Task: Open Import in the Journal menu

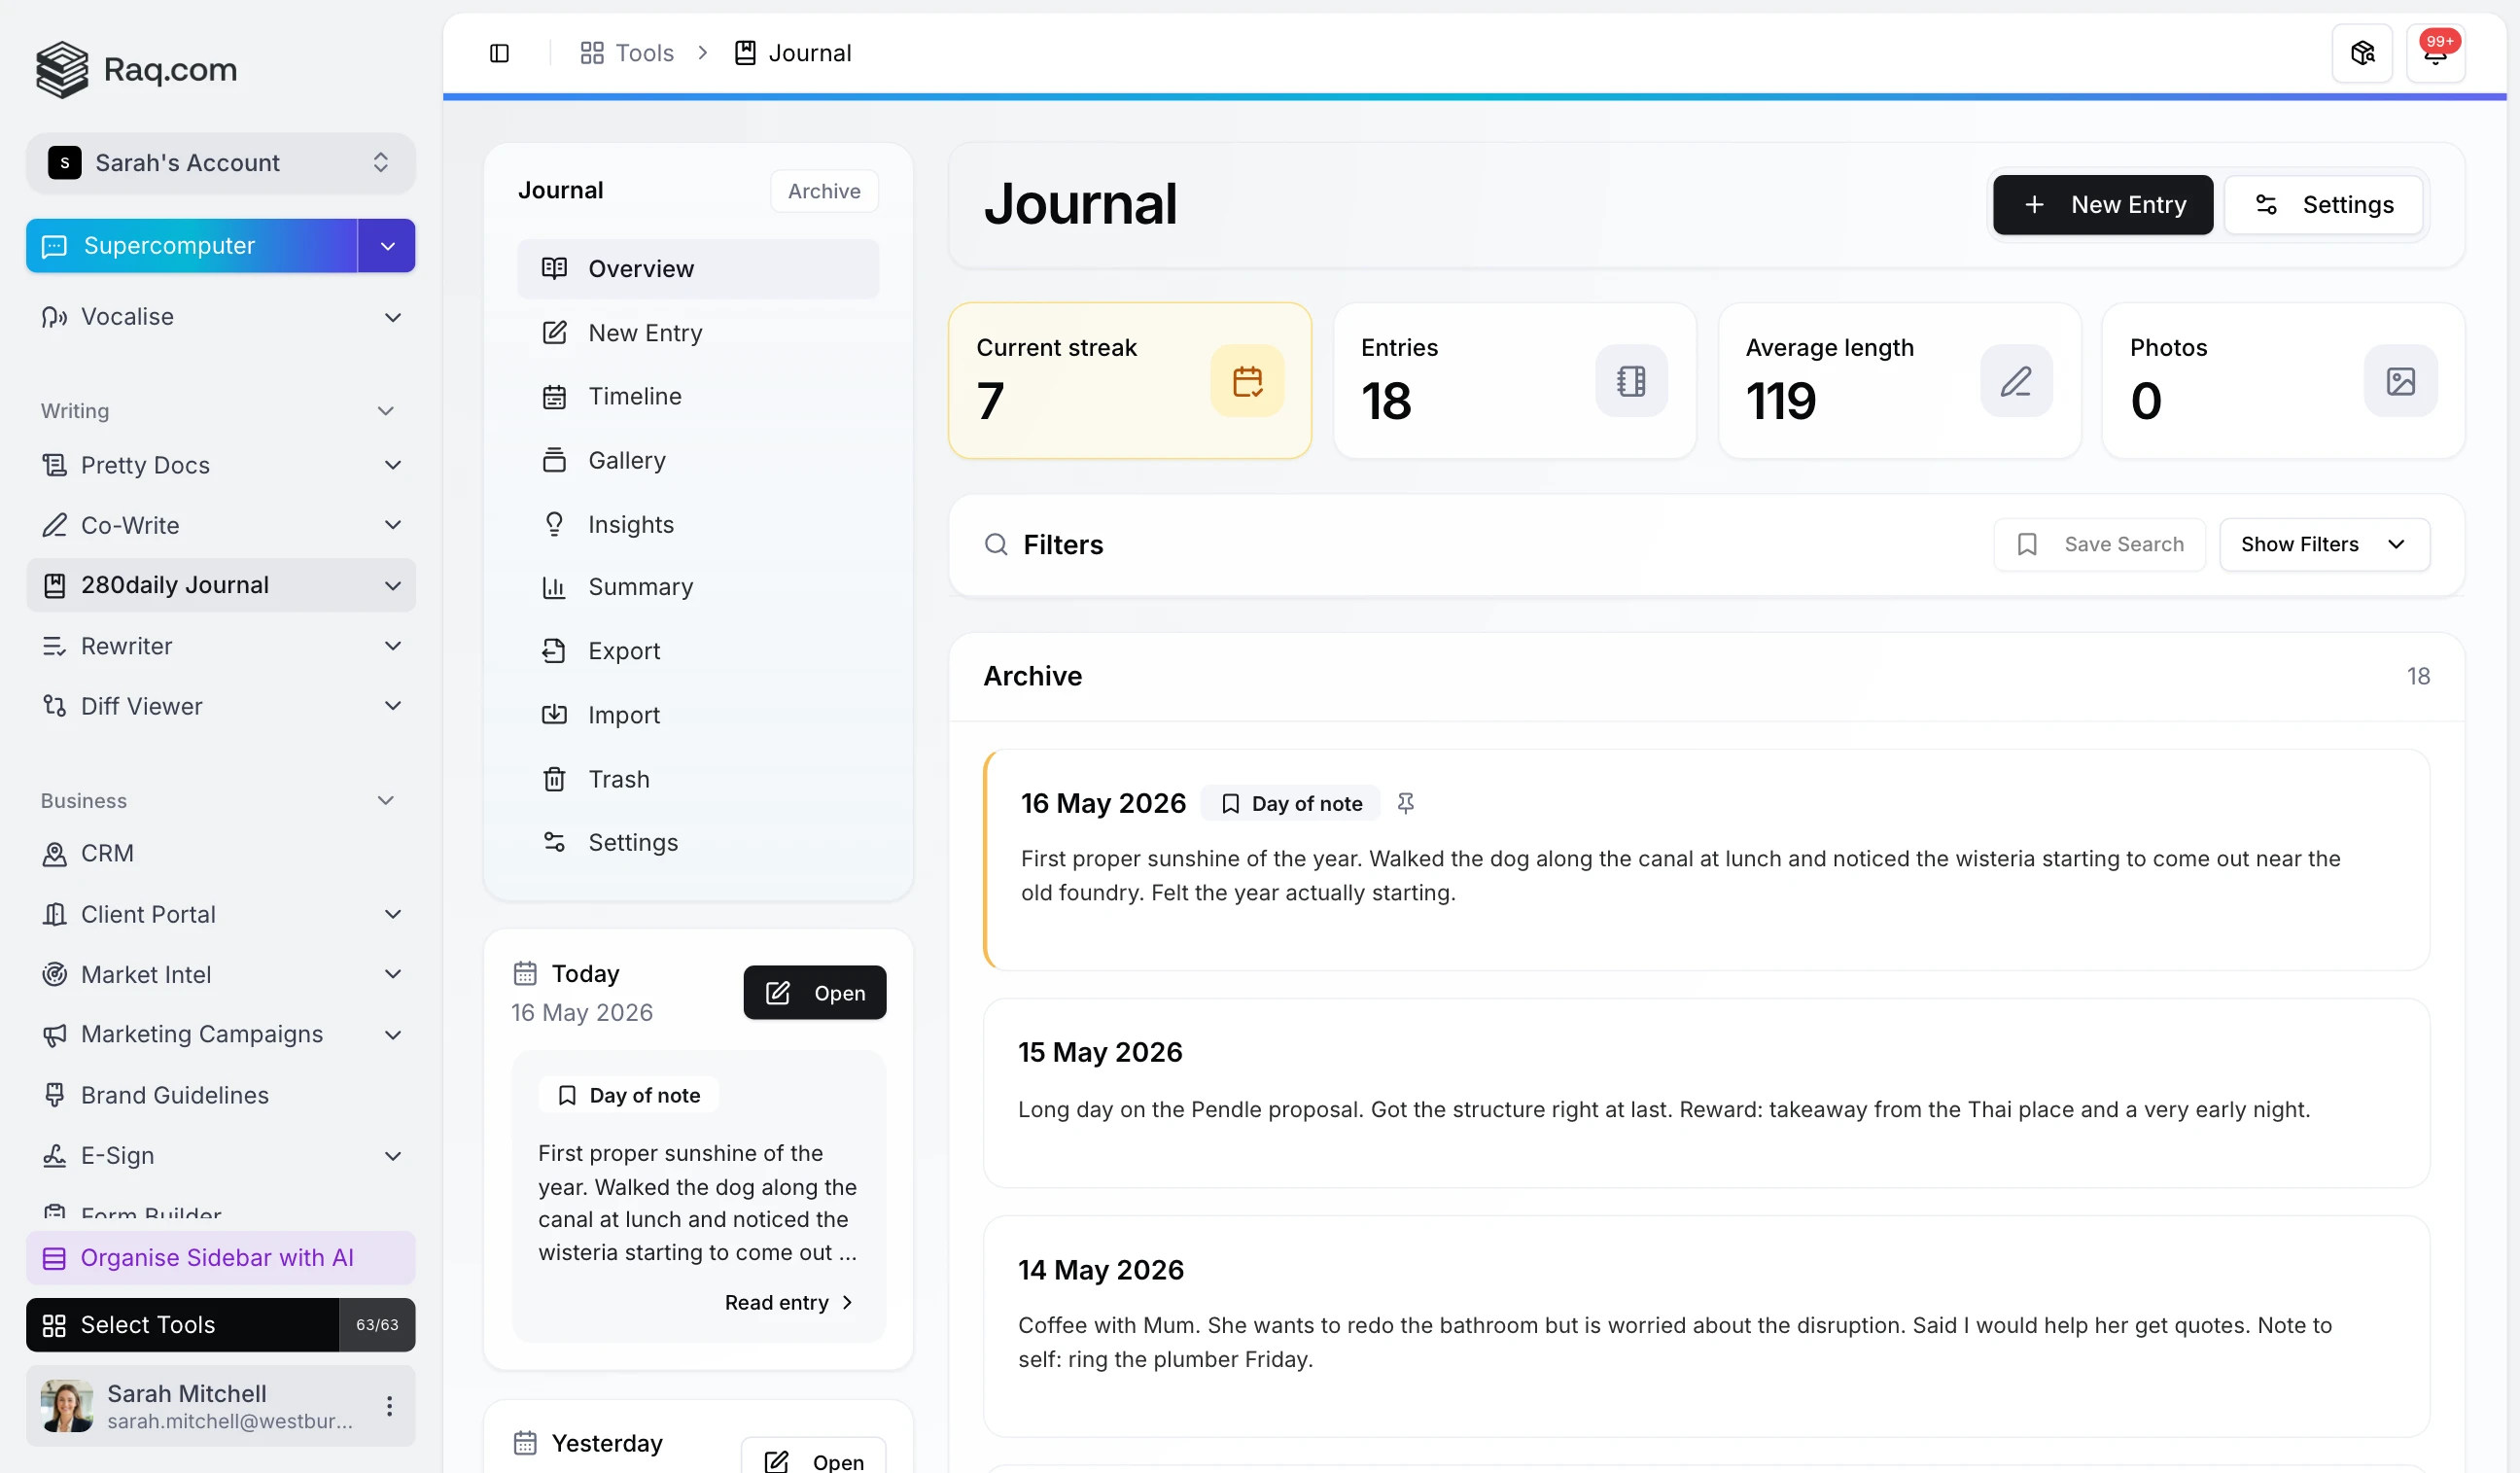Action: click(698, 715)
